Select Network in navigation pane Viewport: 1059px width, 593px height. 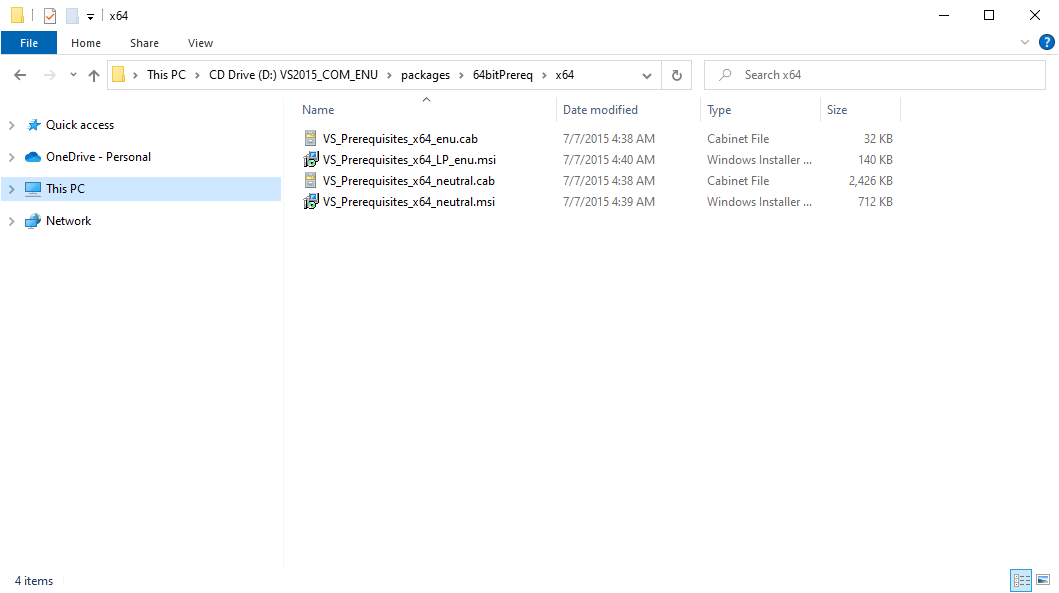pyautogui.click(x=68, y=221)
